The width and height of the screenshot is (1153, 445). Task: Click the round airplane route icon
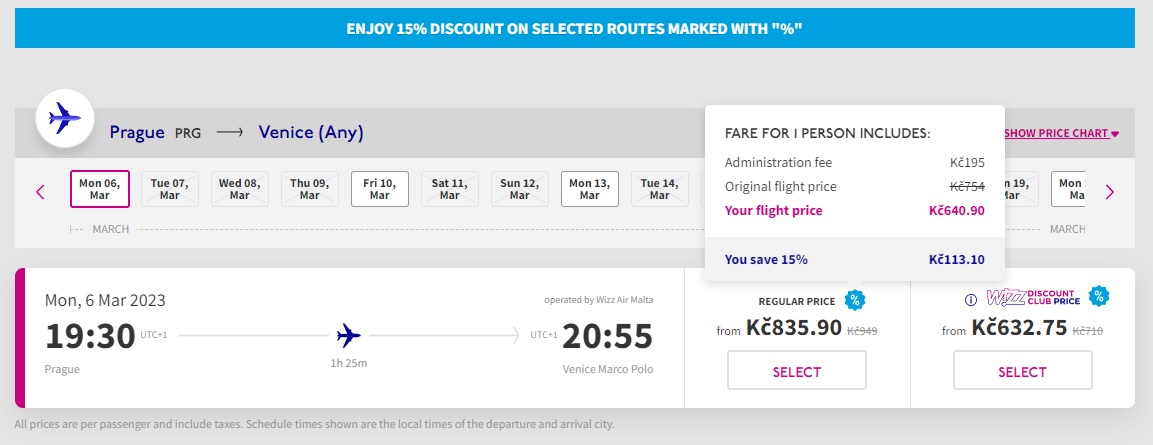click(65, 118)
